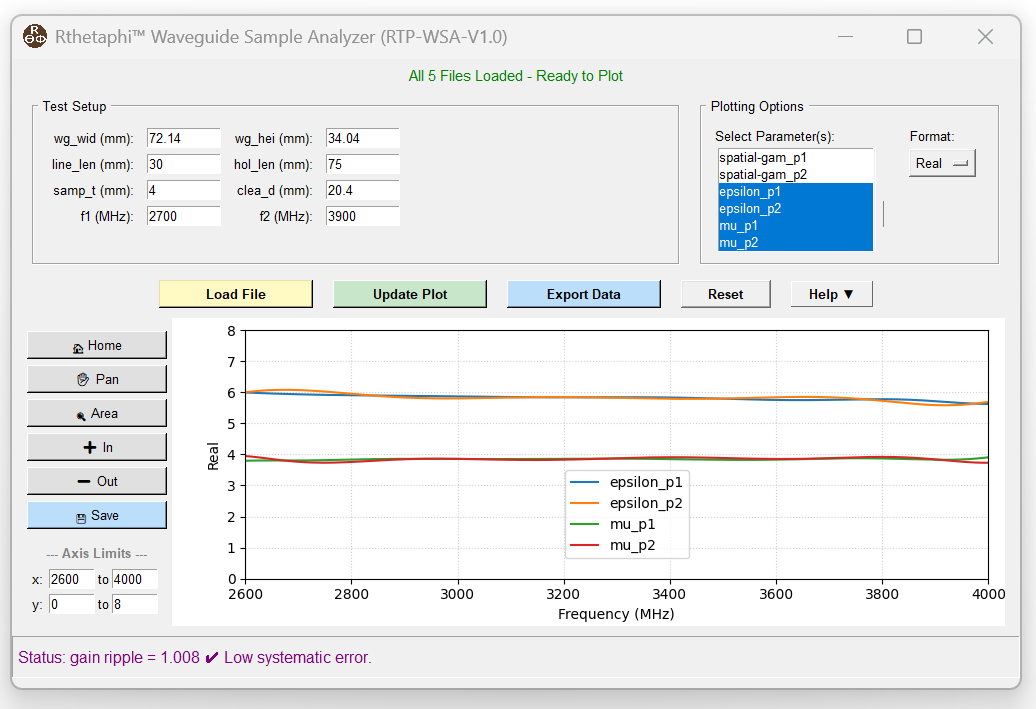Click epsilon_p1 entry in plot legend

point(626,482)
